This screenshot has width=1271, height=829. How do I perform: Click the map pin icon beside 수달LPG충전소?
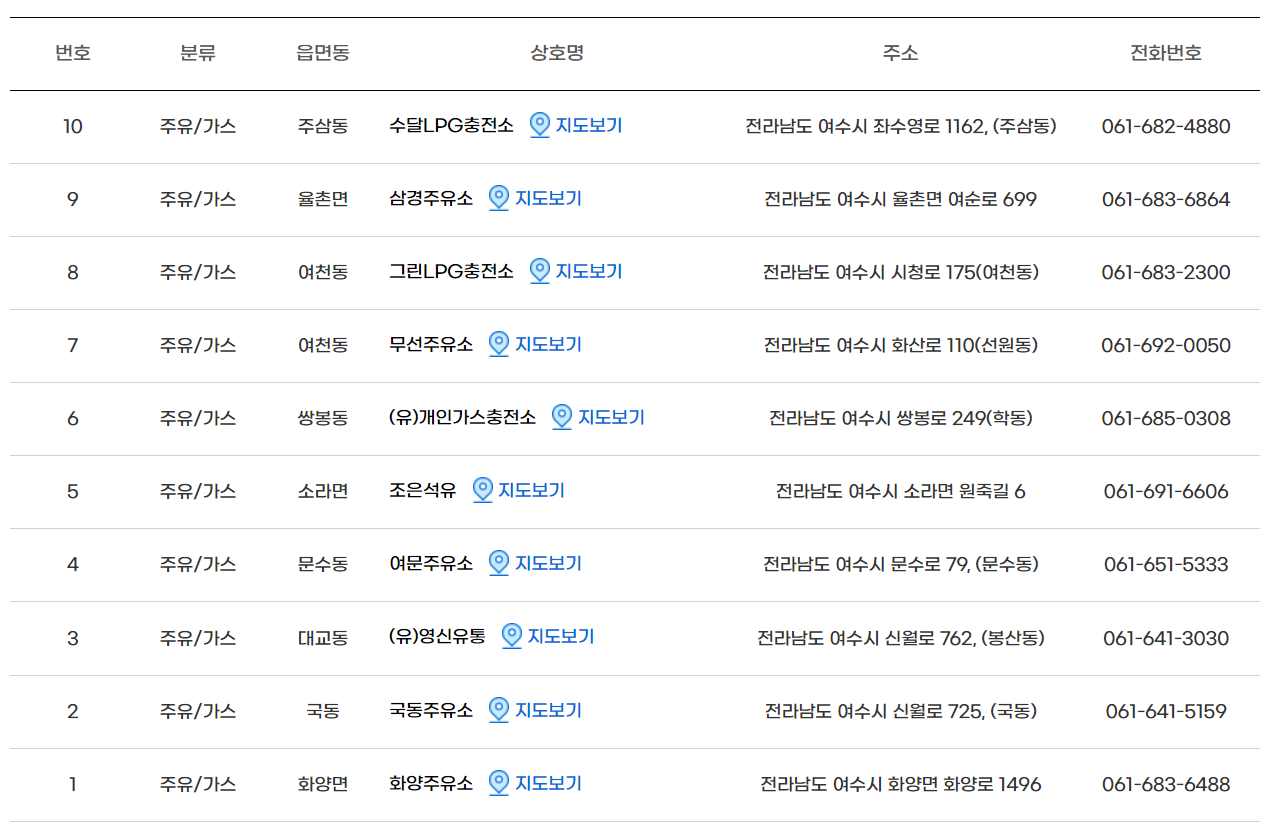(x=540, y=126)
